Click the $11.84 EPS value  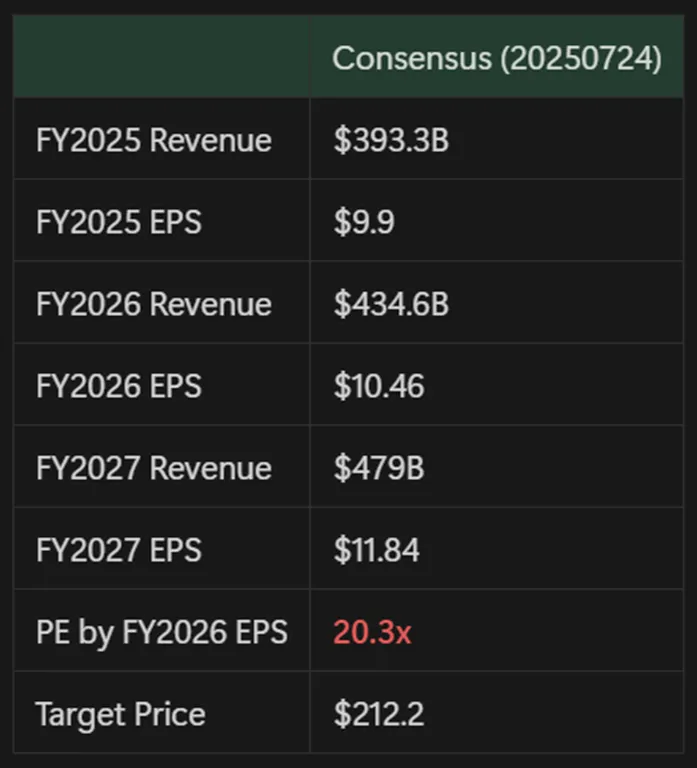pos(377,550)
